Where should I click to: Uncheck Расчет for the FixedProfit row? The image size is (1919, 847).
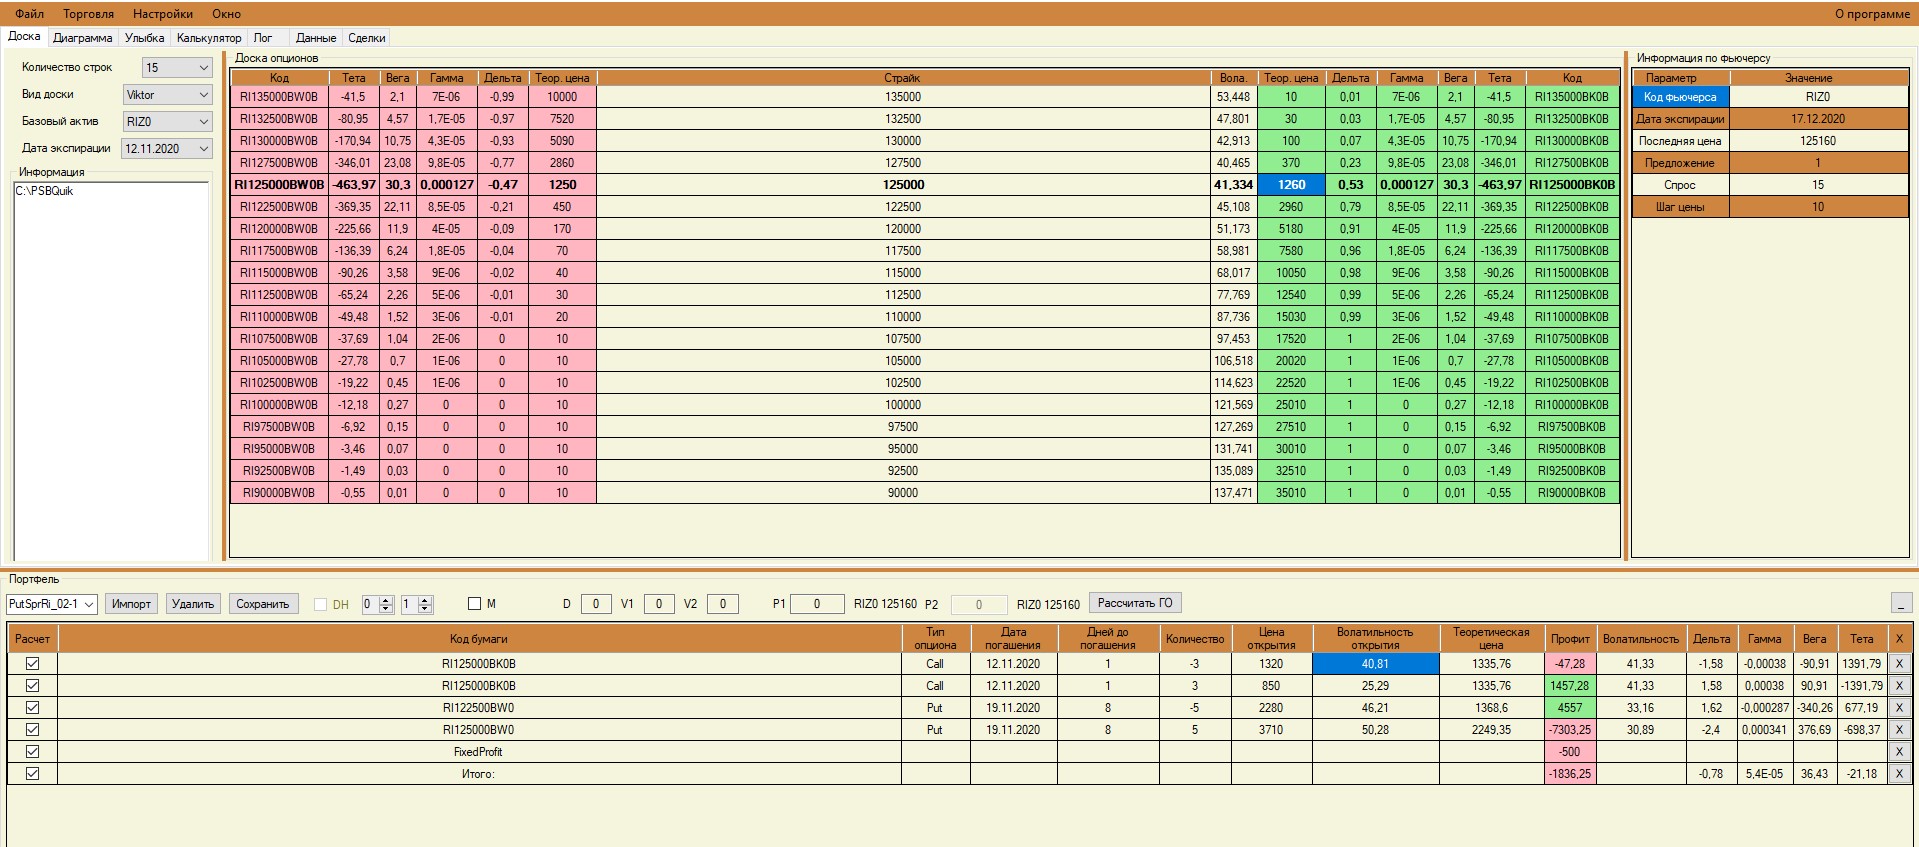pyautogui.click(x=32, y=751)
